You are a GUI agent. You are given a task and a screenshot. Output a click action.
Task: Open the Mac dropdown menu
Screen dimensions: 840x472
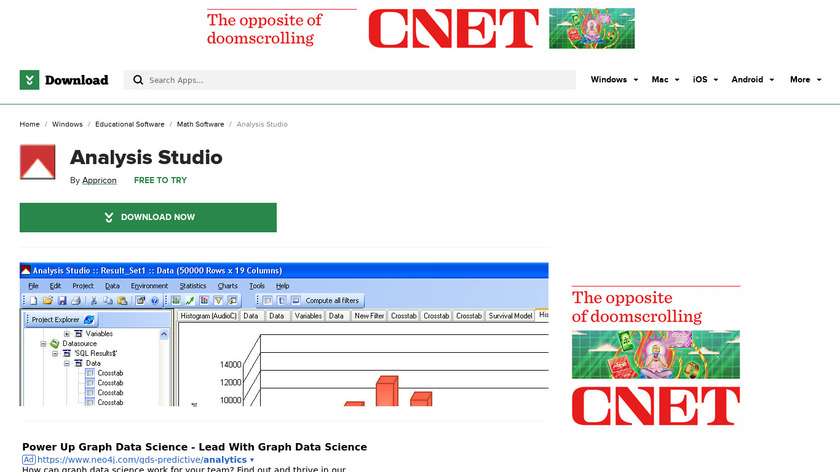click(665, 79)
